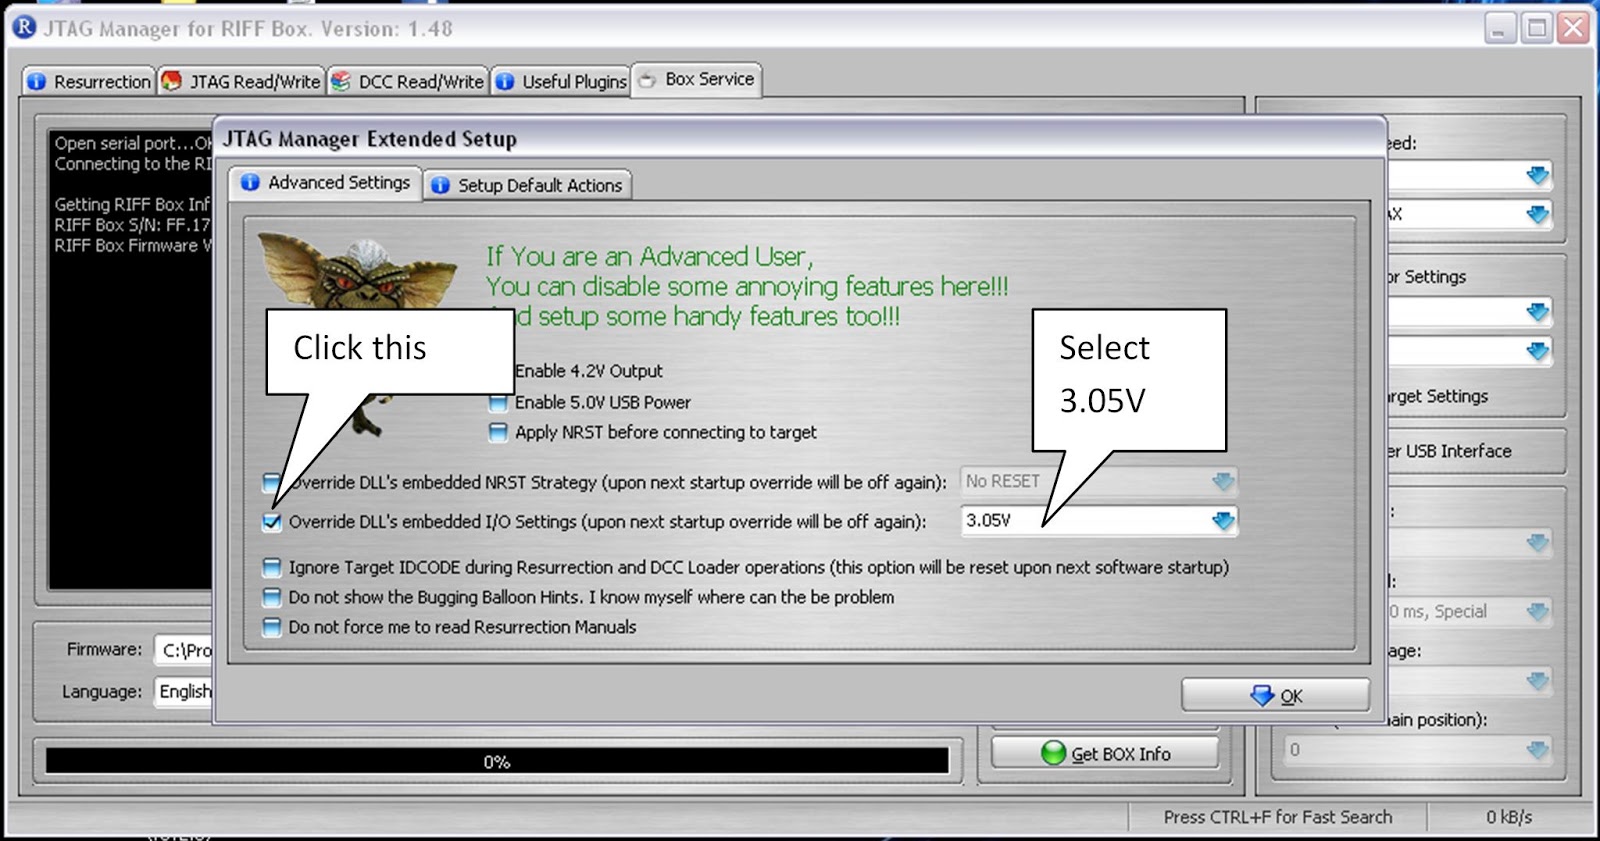Confirm the setup with the OK button
The height and width of the screenshot is (841, 1600).
[x=1275, y=695]
